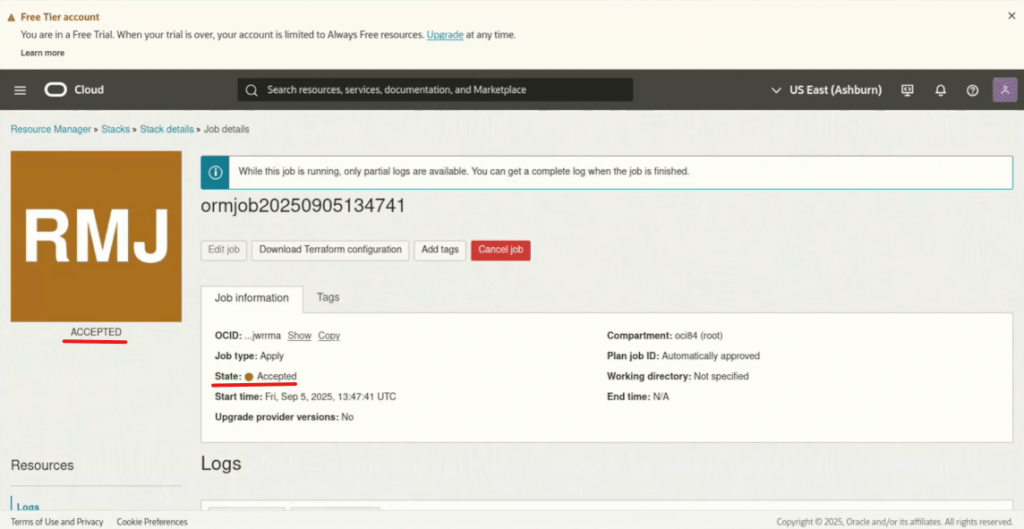The width and height of the screenshot is (1024, 529).
Task: Click the Resources sidebar heading
Action: pos(42,466)
